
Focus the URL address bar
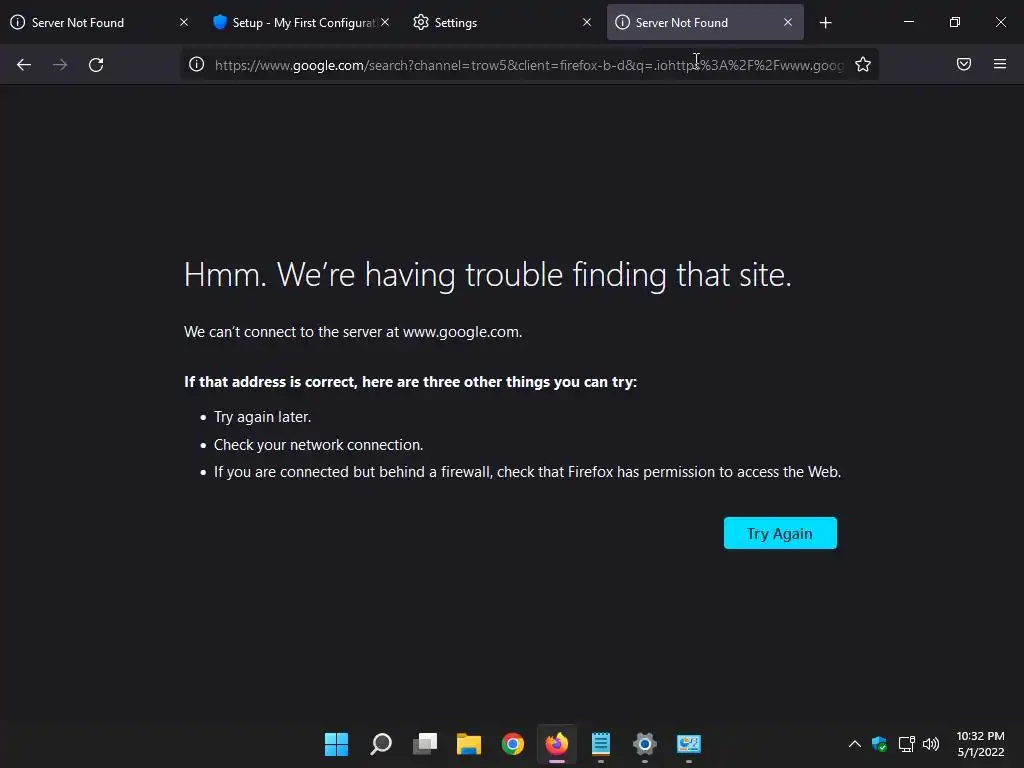pyautogui.click(x=529, y=65)
